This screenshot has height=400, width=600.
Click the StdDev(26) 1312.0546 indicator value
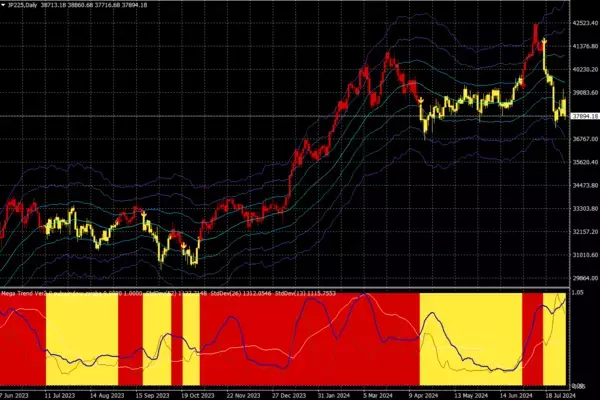241,294
